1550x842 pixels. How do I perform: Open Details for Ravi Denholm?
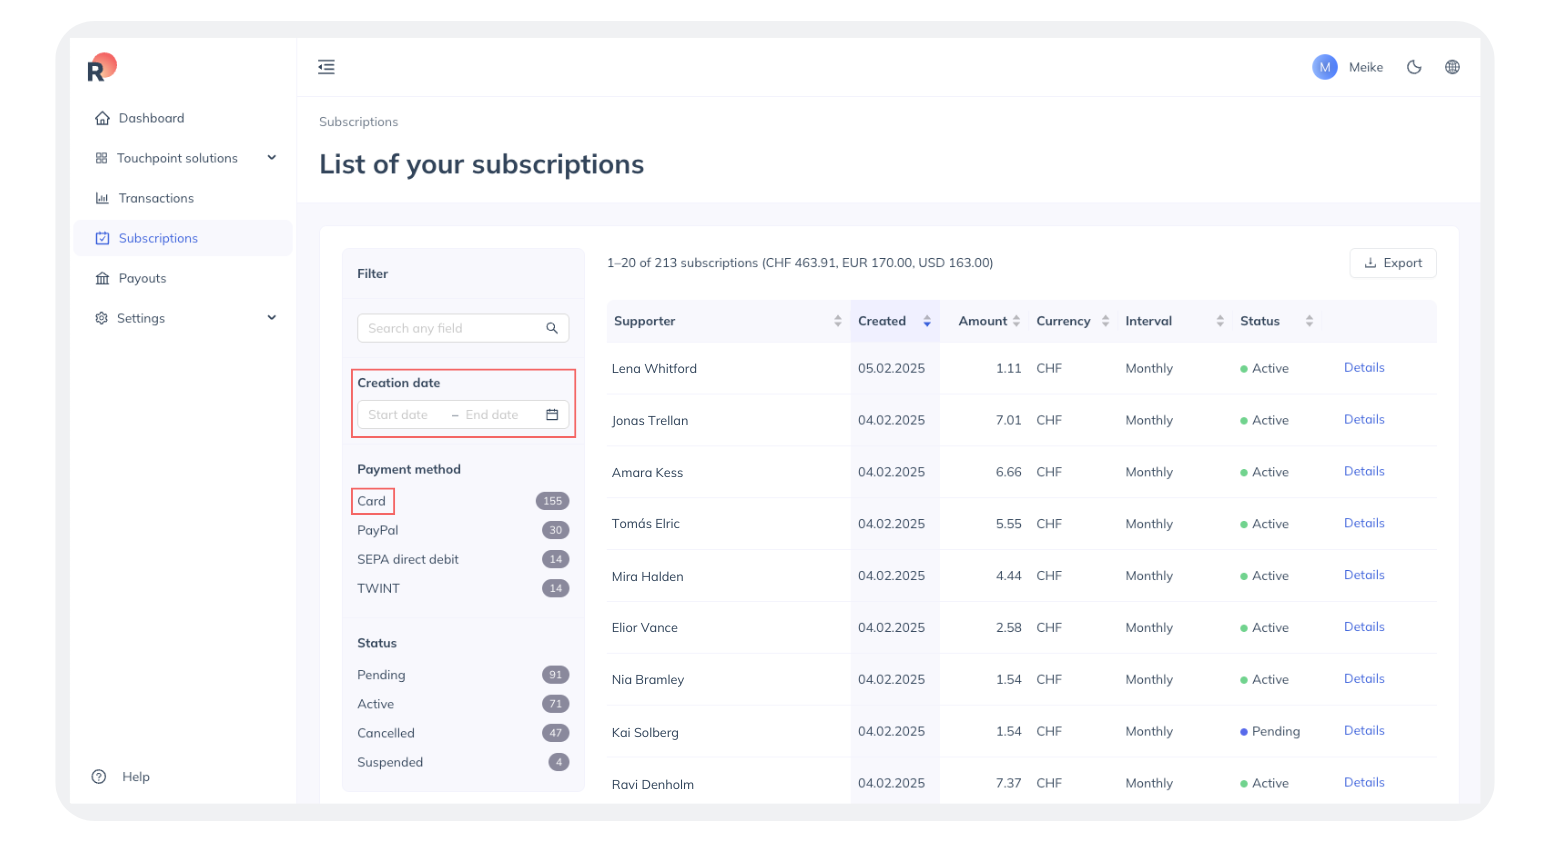1364,783
